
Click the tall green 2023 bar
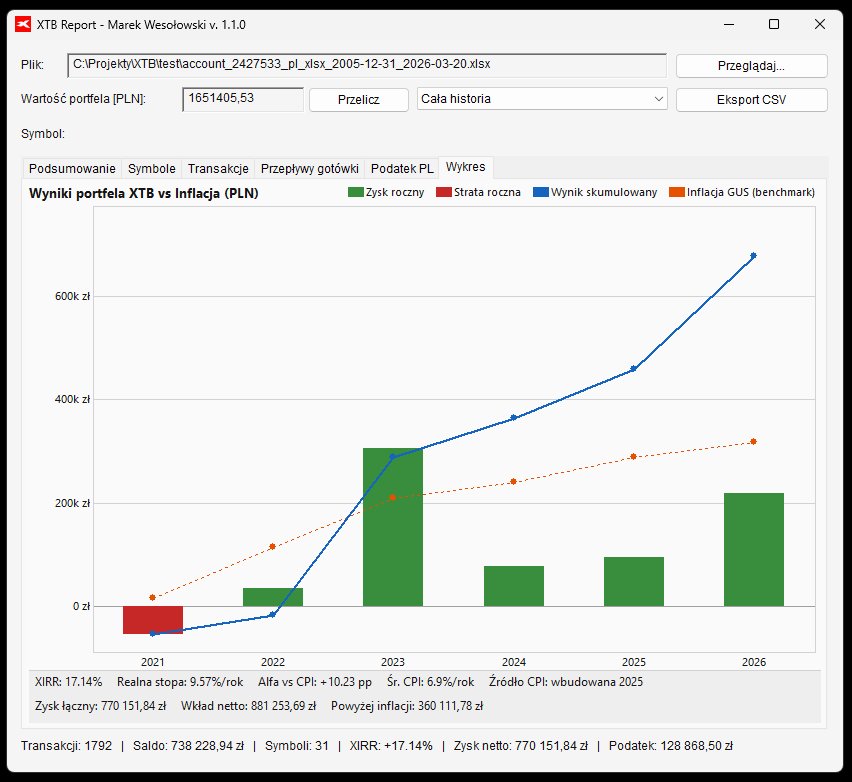393,527
